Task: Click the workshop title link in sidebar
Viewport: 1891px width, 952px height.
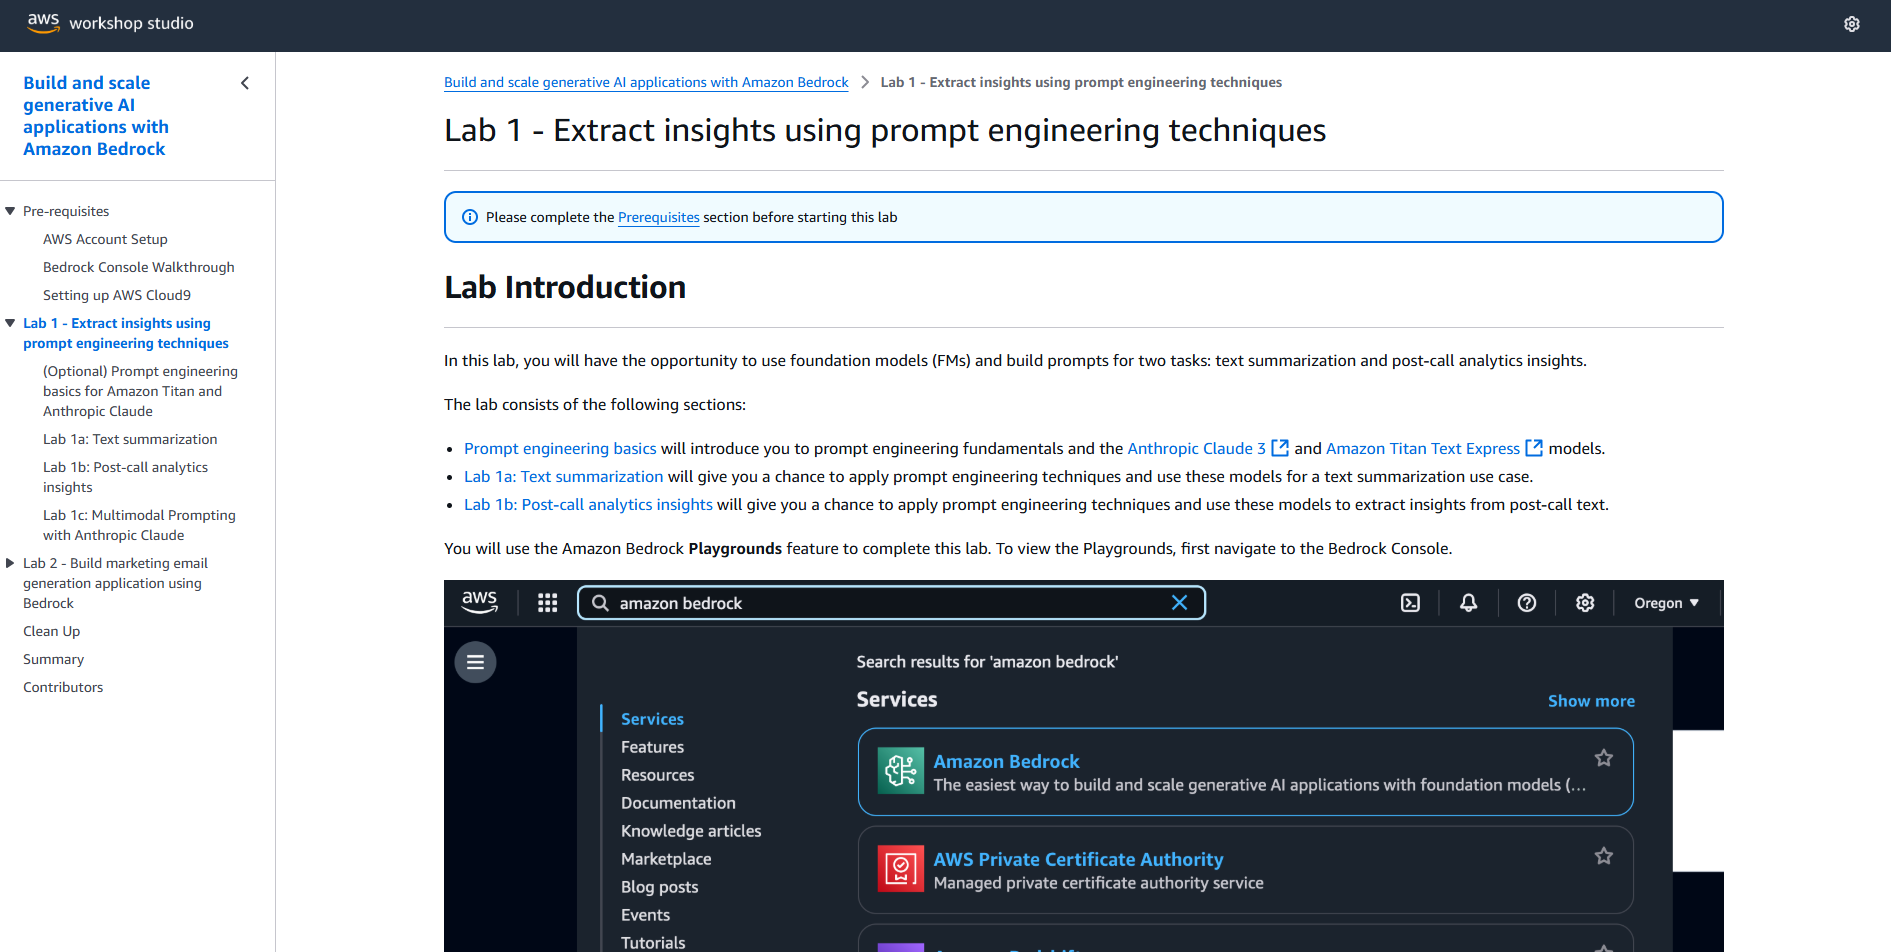Action: [x=96, y=116]
